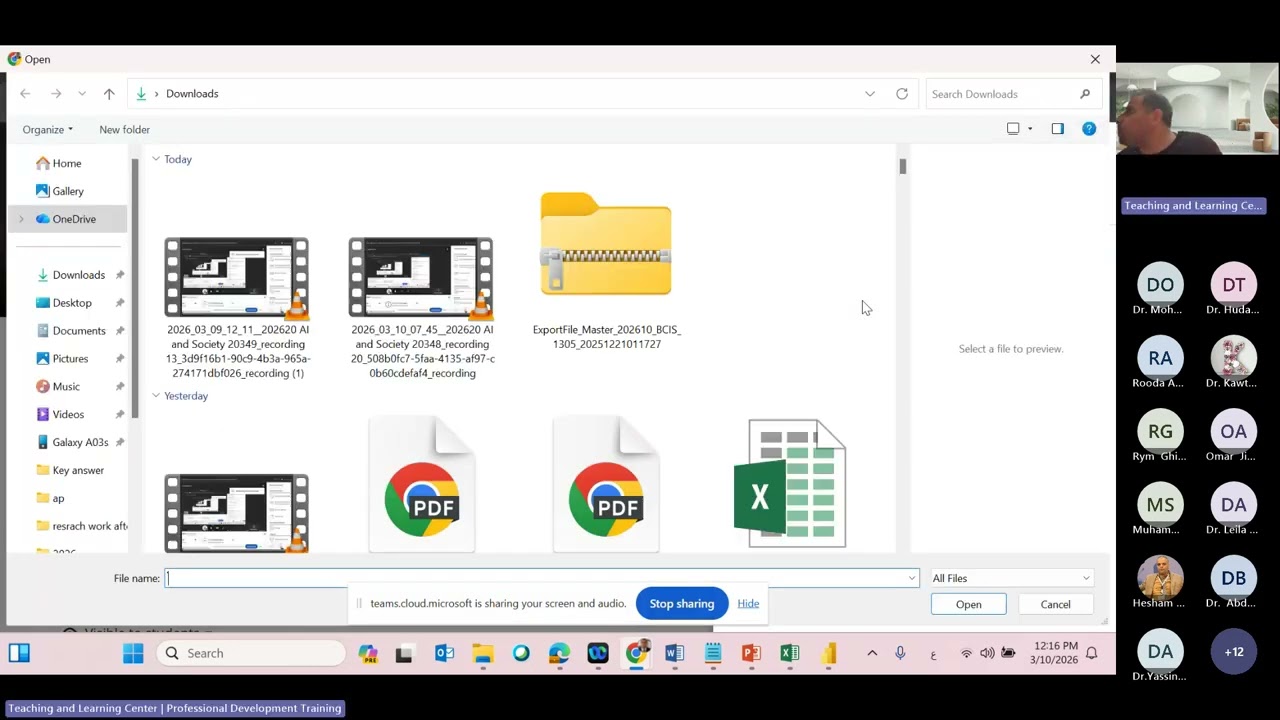The width and height of the screenshot is (1280, 720).
Task: Select the video file under Yesterday
Action: click(237, 512)
